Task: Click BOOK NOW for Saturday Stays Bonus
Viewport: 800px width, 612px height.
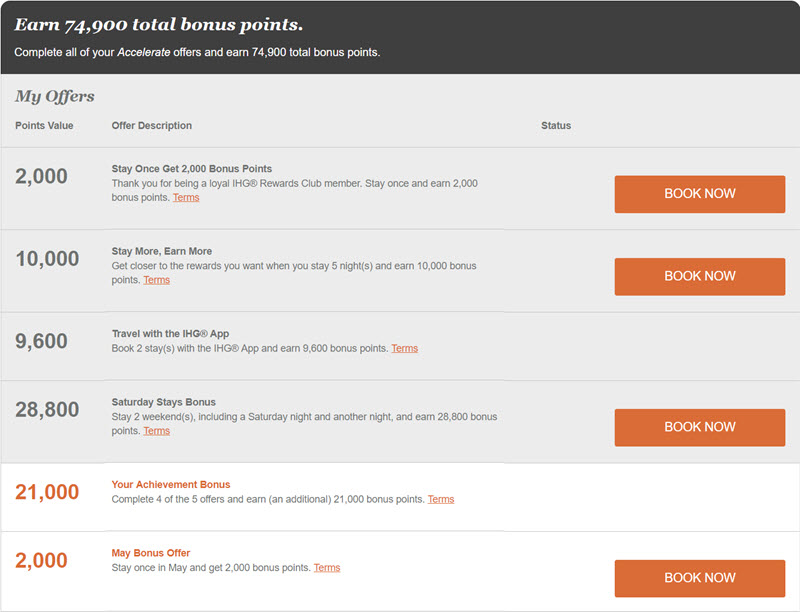Action: (699, 427)
